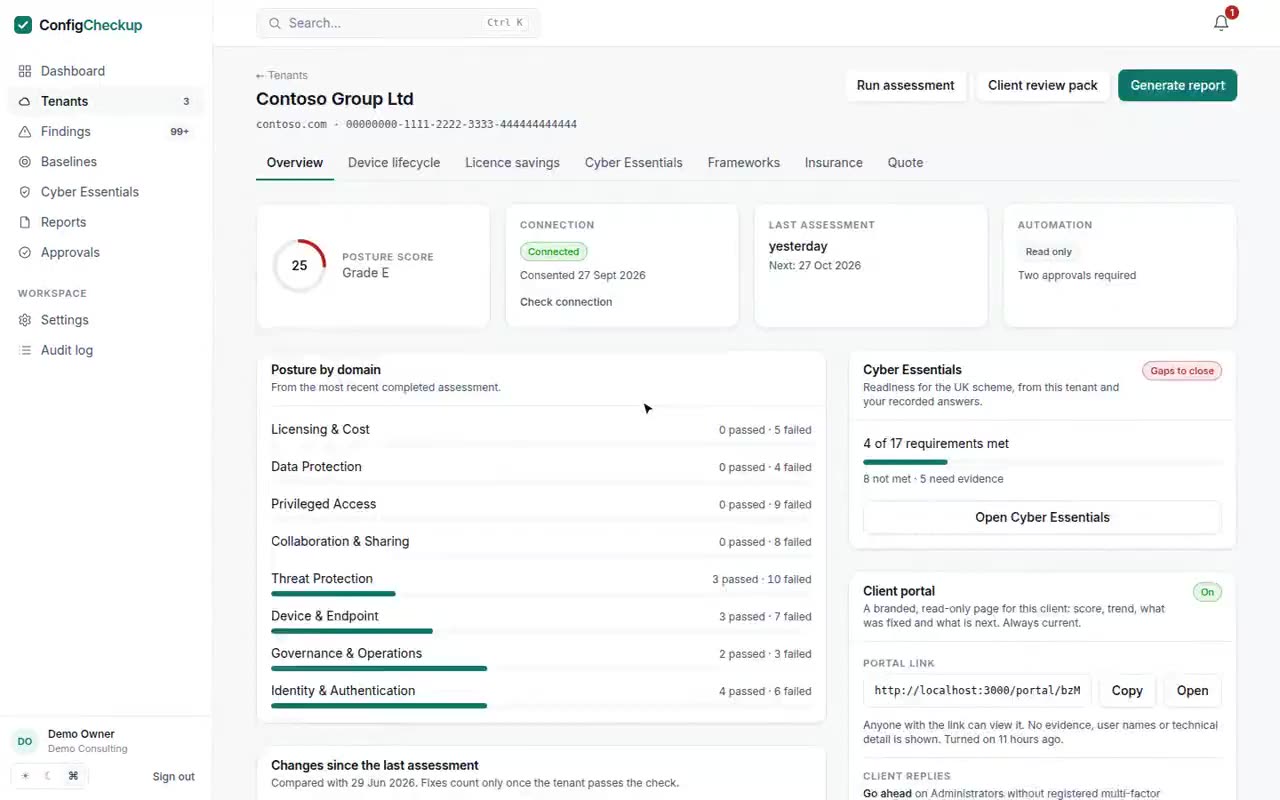
Task: Open the client portal link
Action: click(x=1192, y=690)
